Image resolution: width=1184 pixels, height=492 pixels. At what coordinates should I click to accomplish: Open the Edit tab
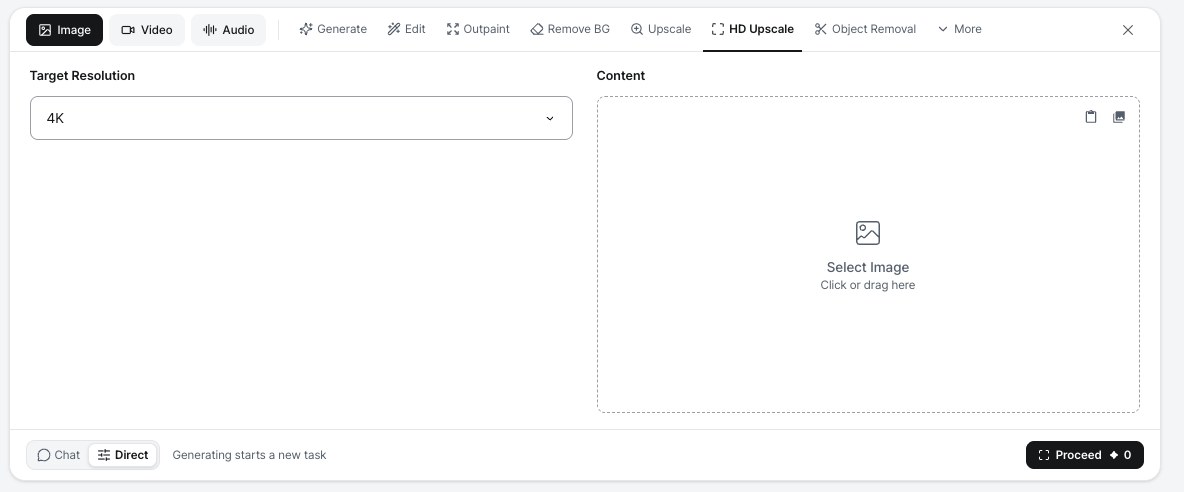pyautogui.click(x=406, y=29)
